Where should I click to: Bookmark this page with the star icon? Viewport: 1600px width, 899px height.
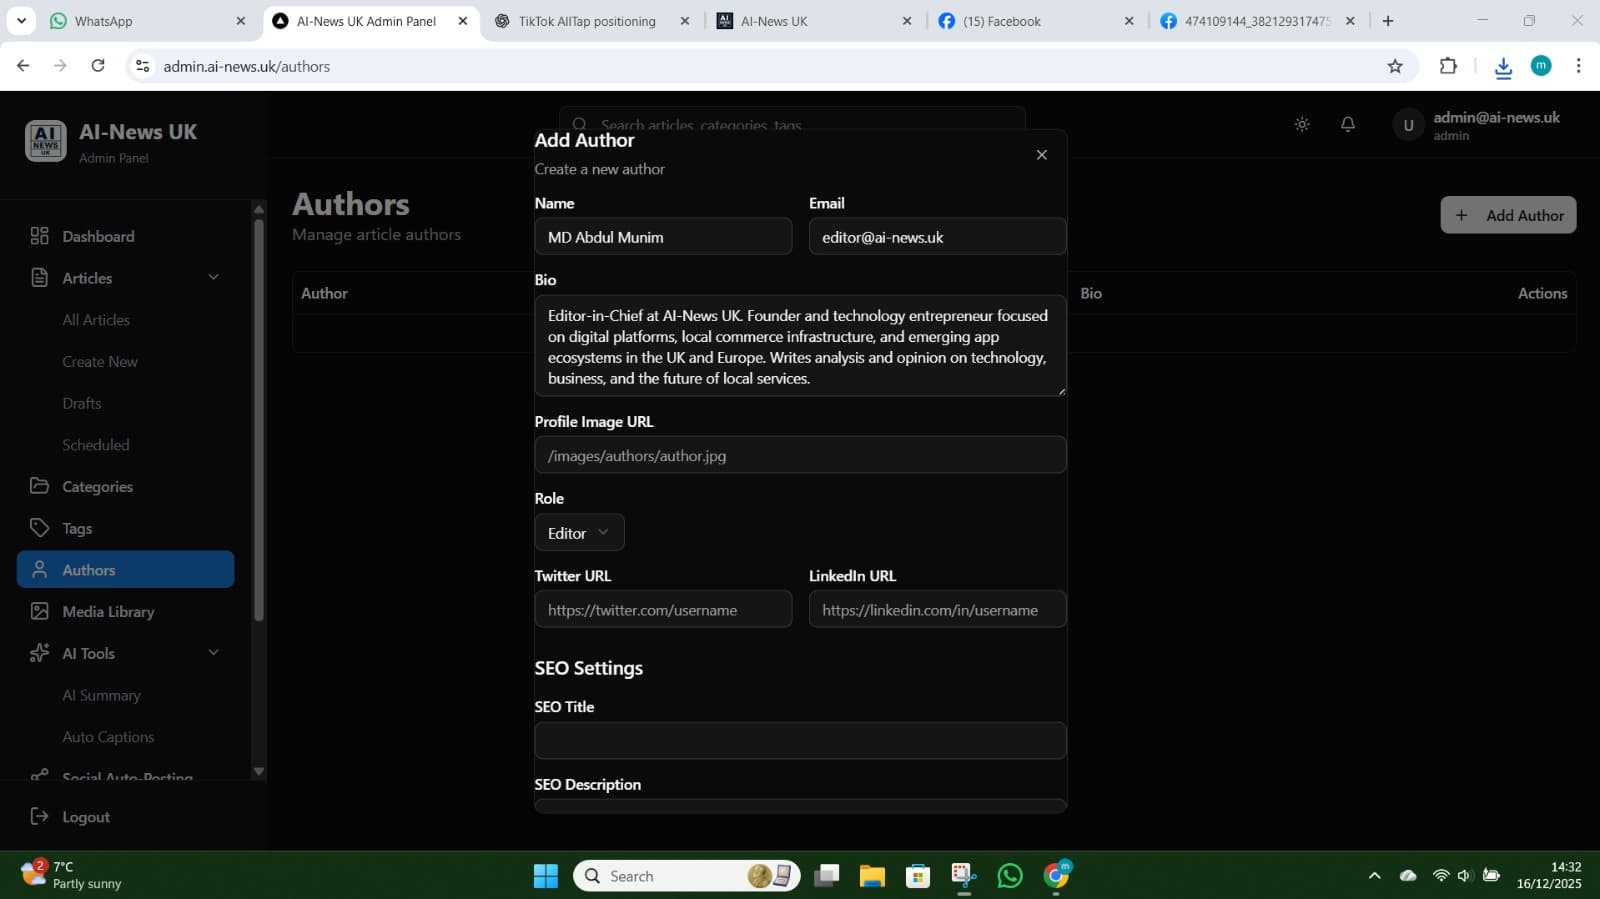click(1395, 66)
